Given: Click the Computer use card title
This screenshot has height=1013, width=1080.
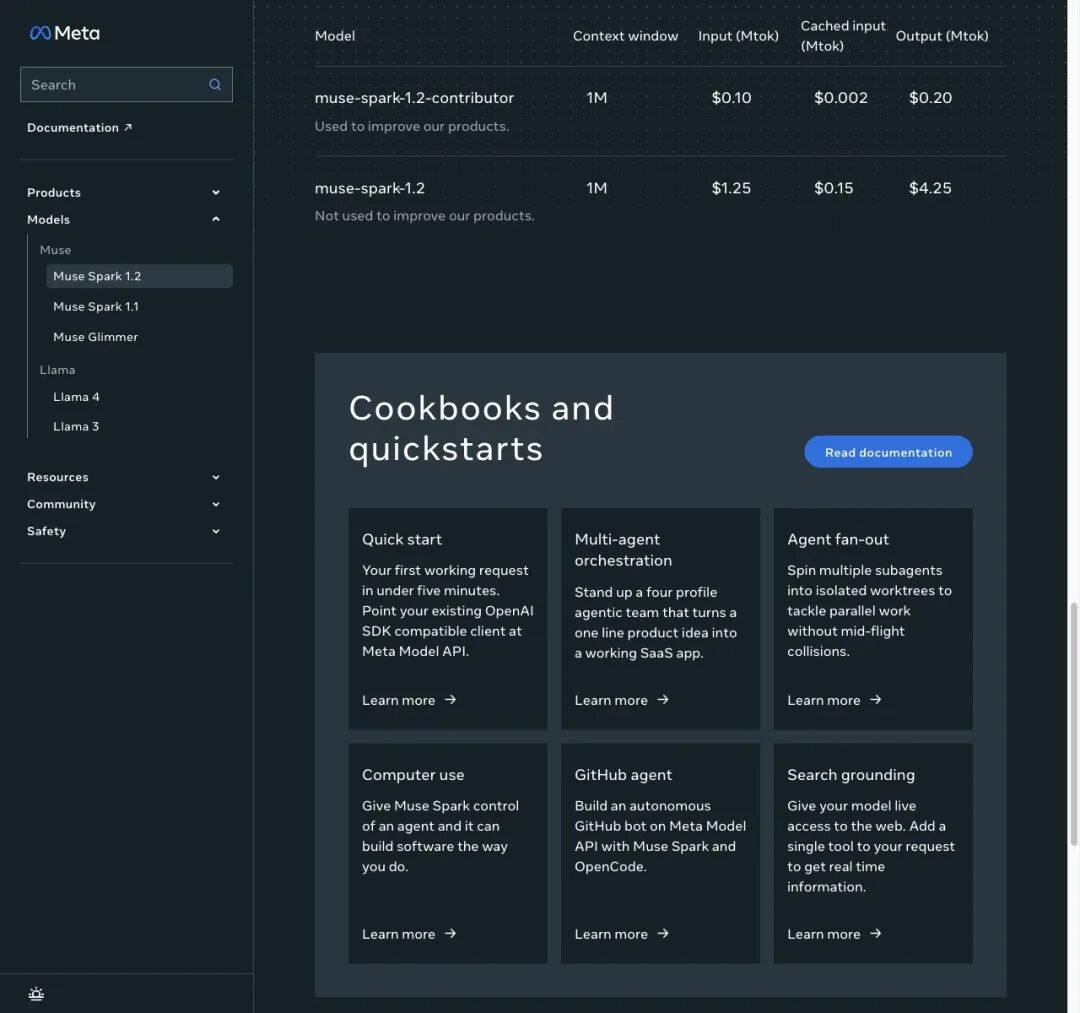Looking at the screenshot, I should point(413,775).
